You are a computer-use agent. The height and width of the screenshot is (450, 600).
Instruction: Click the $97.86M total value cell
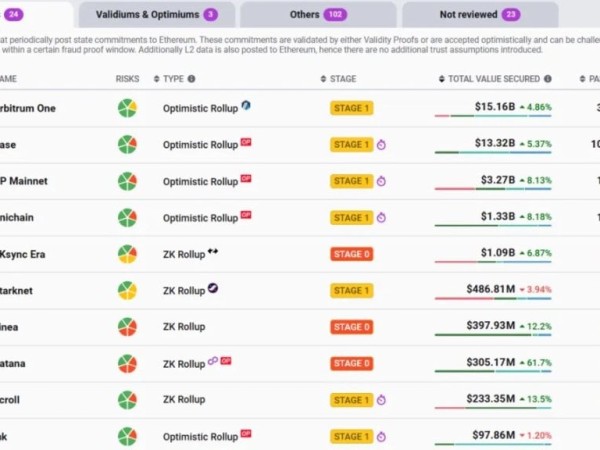(x=494, y=435)
